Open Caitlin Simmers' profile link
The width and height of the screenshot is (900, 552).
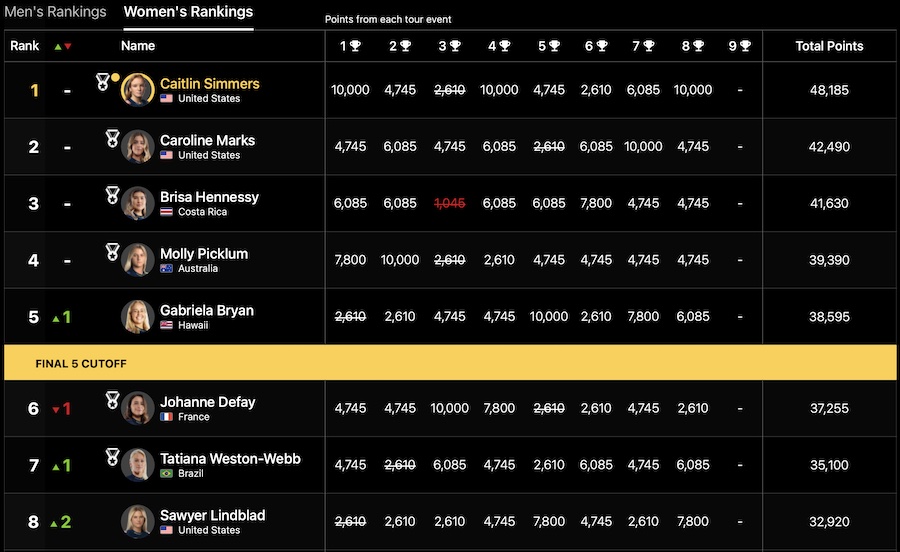tap(209, 83)
